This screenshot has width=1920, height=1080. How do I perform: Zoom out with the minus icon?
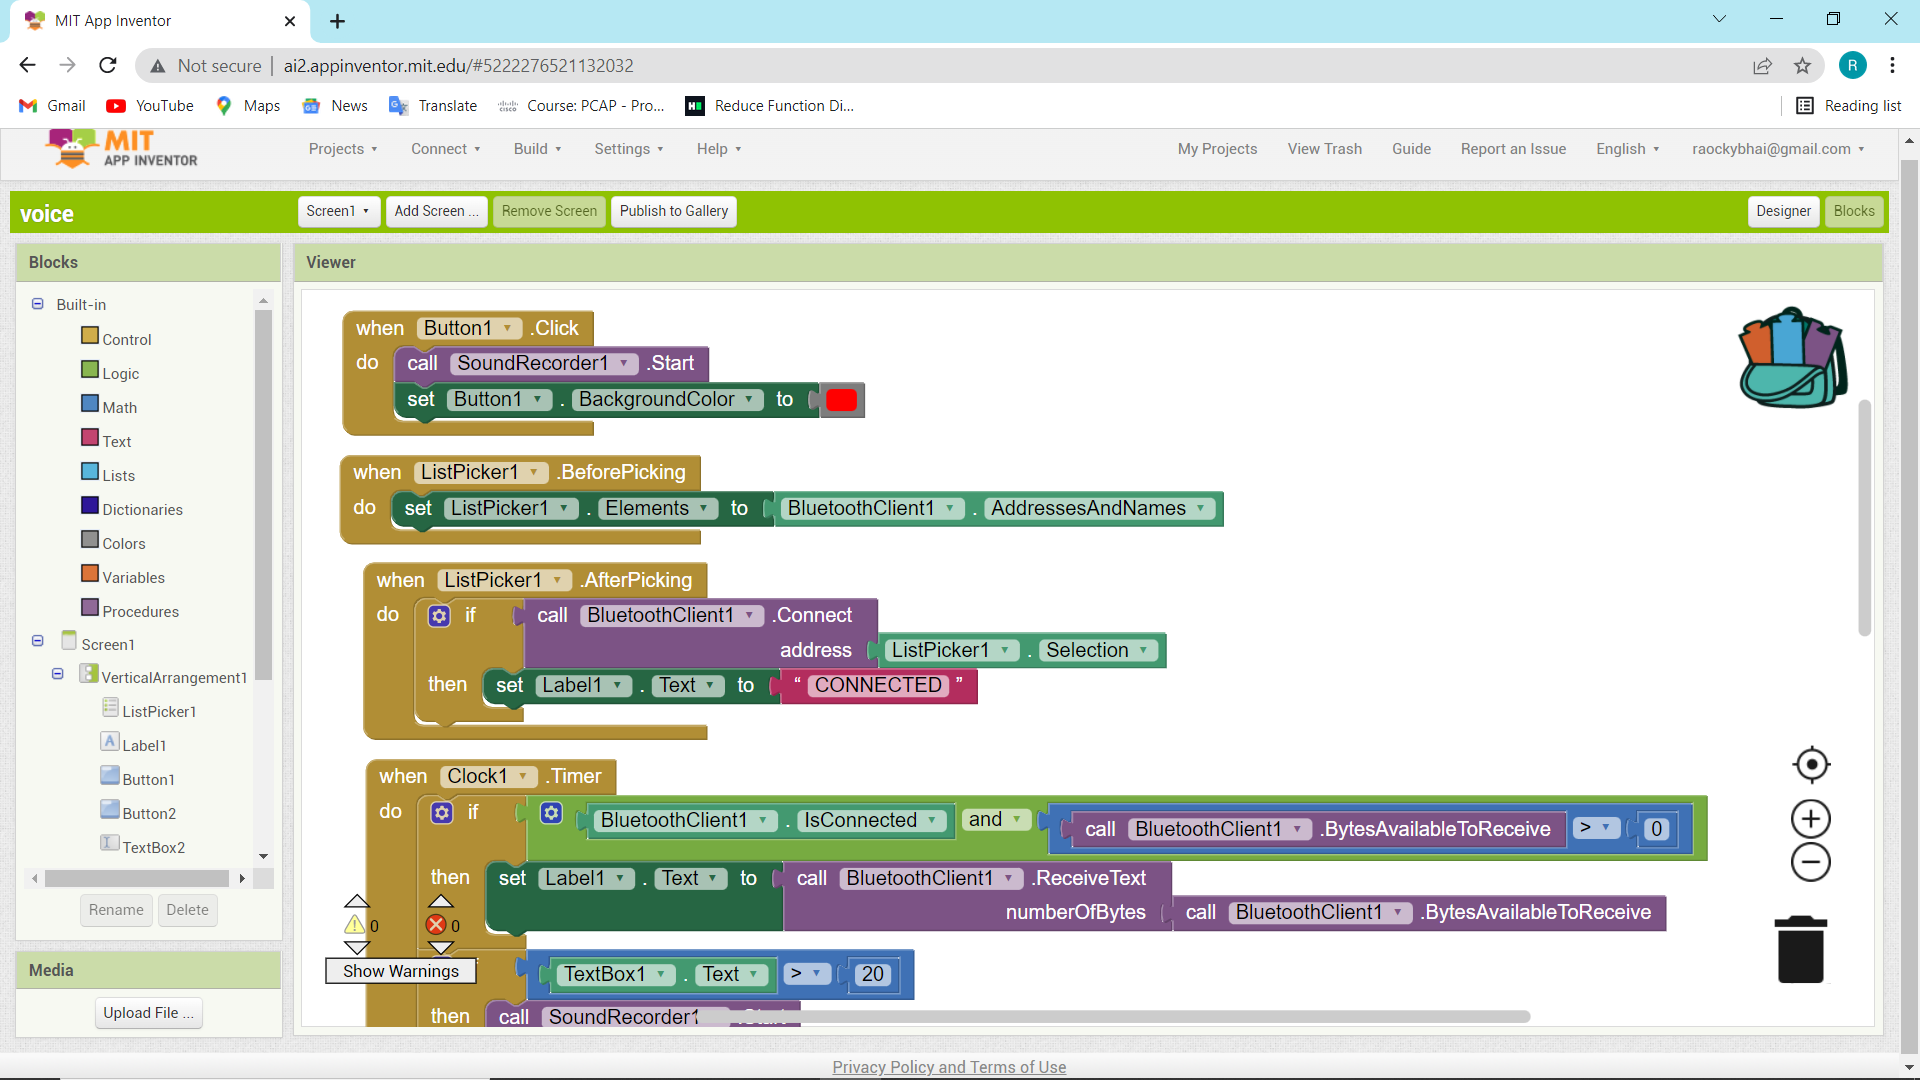pos(1811,862)
